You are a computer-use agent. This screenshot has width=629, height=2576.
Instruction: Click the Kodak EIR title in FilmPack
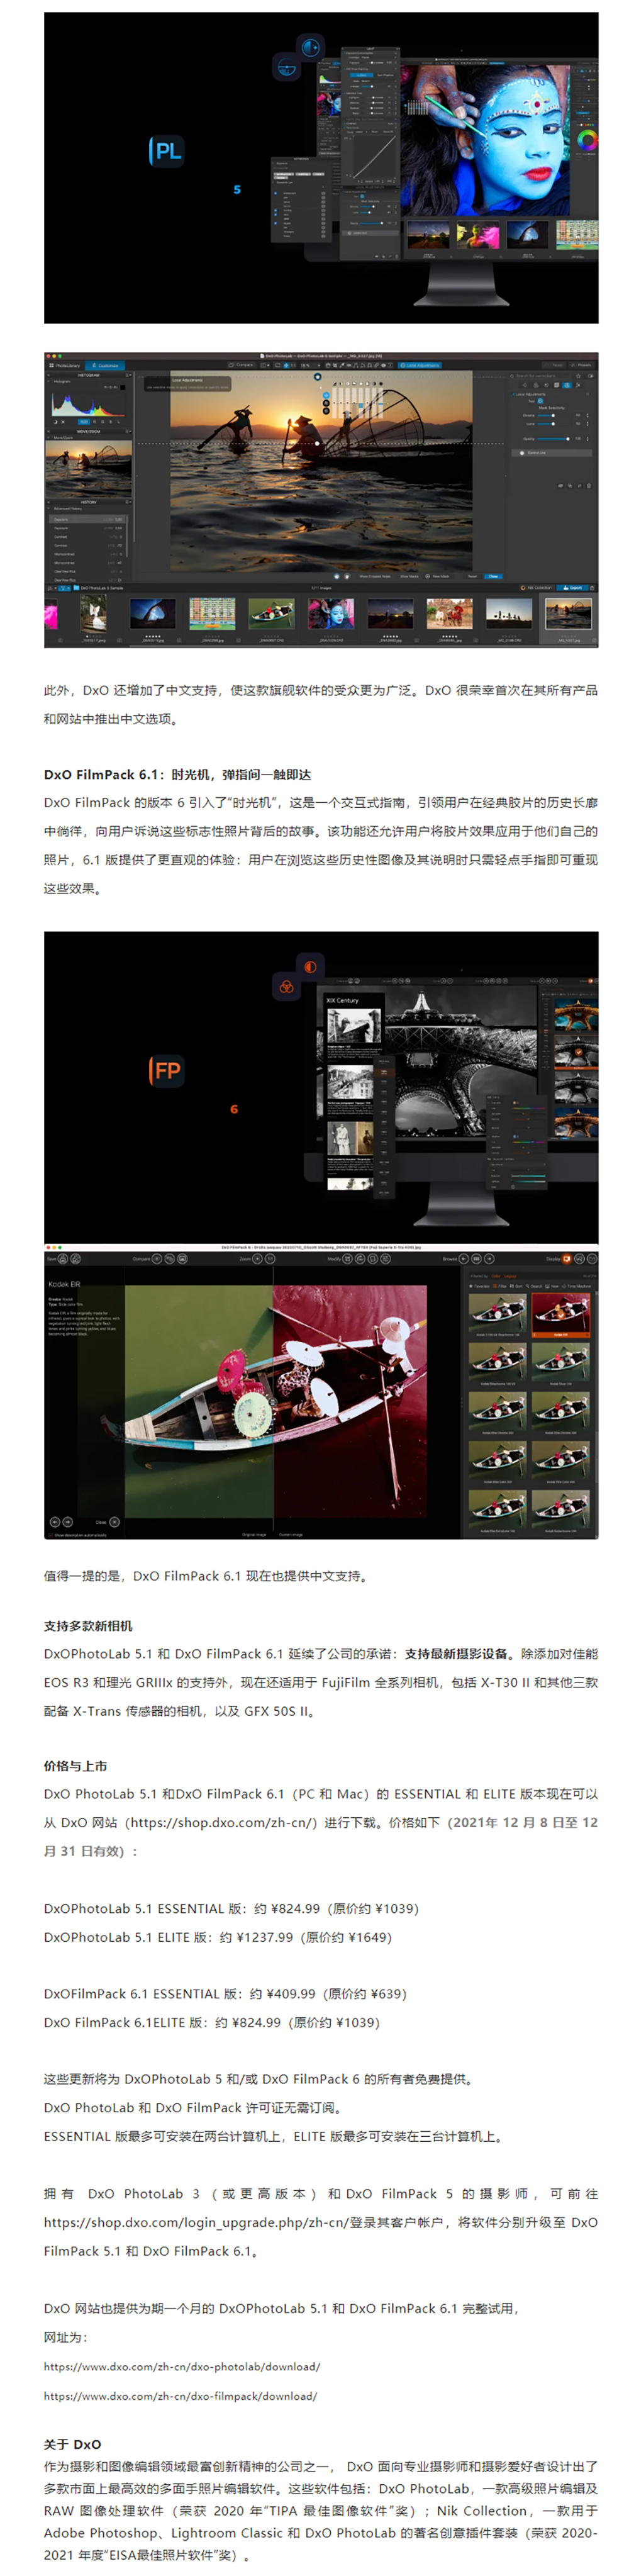coord(64,1284)
